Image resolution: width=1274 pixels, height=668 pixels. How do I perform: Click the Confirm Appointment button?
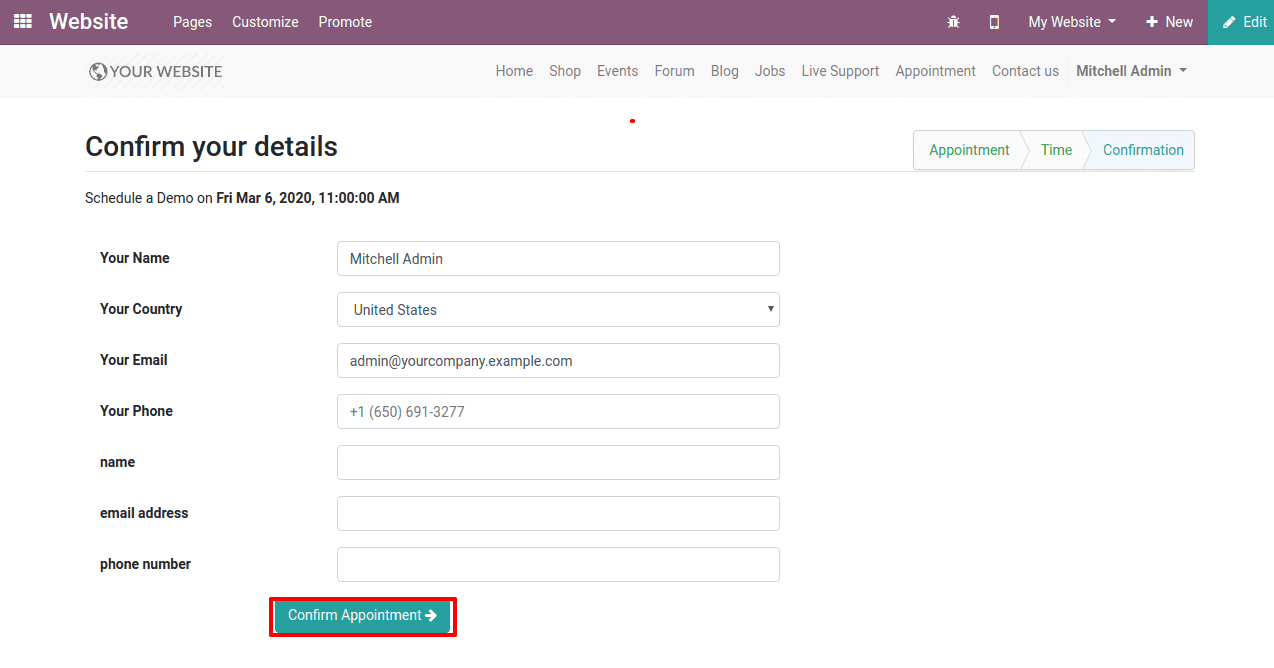[363, 616]
